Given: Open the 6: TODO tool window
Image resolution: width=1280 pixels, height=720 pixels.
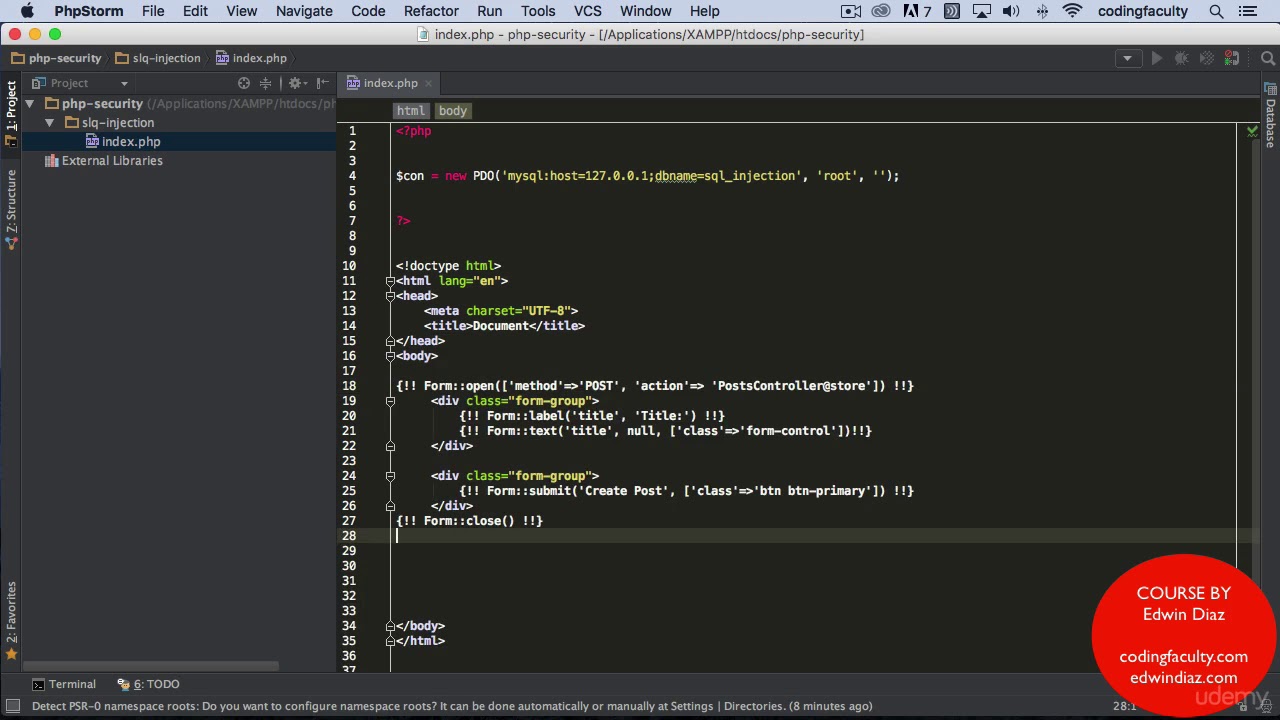Looking at the screenshot, I should click(149, 684).
